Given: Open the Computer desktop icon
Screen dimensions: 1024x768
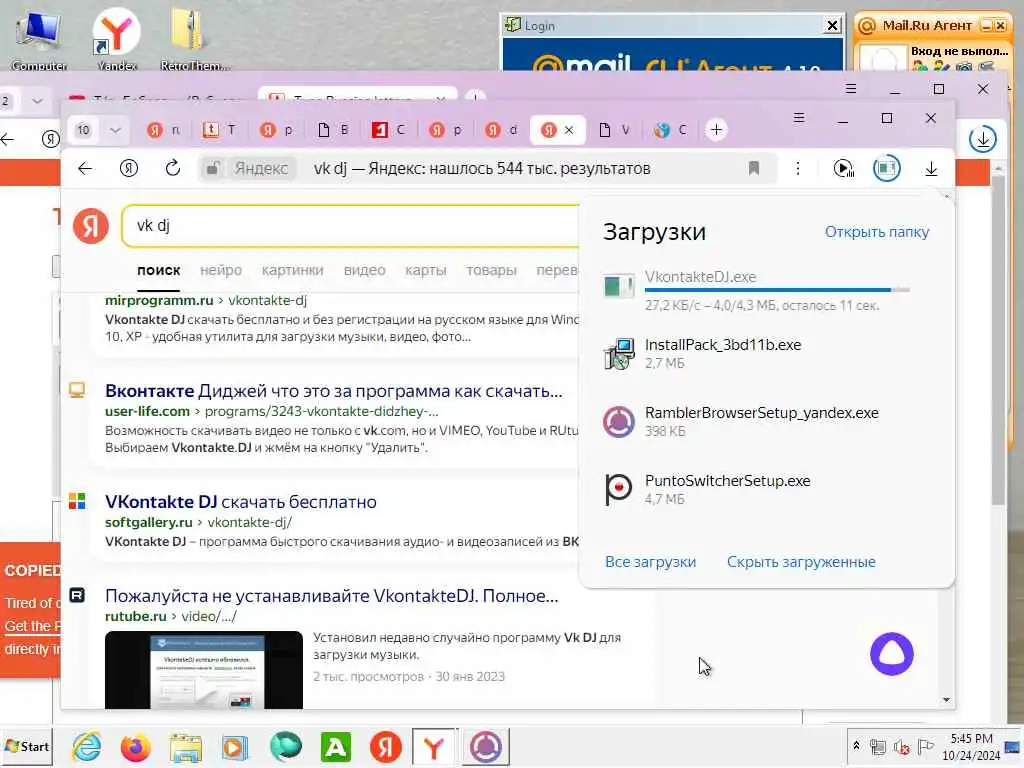Looking at the screenshot, I should pos(39,39).
